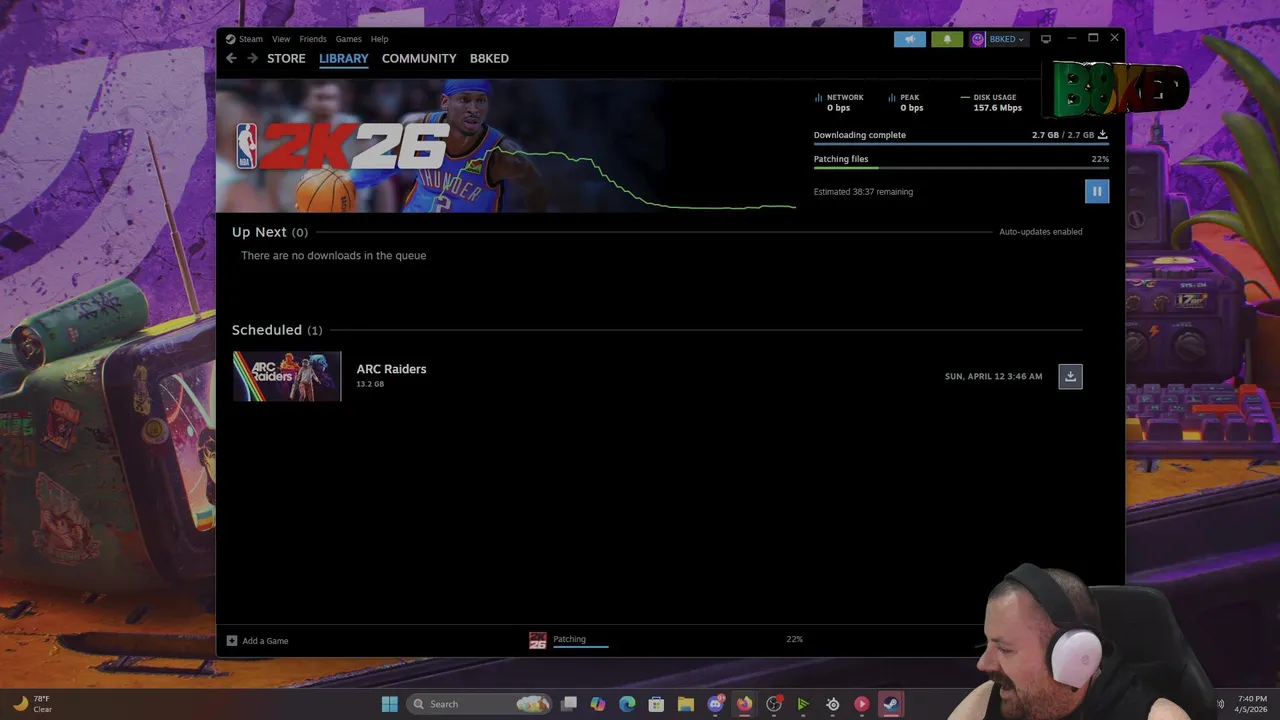
Task: Open Copilot from the taskbar
Action: coord(598,704)
